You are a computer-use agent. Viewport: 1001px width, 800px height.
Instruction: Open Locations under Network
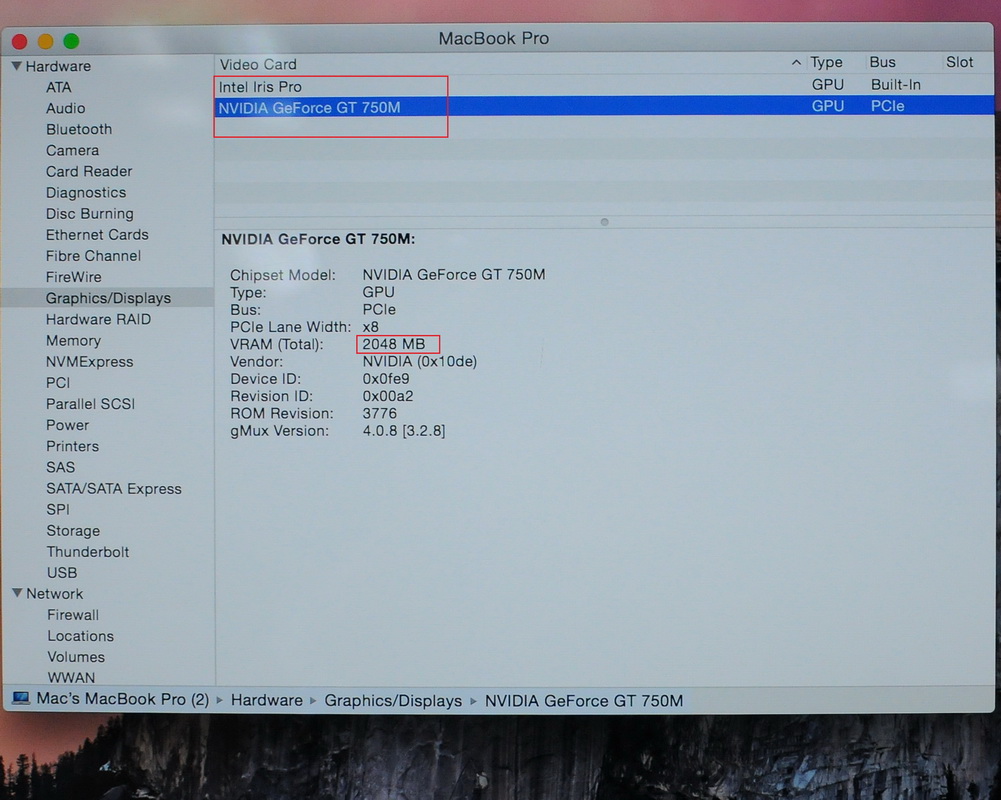pos(80,637)
